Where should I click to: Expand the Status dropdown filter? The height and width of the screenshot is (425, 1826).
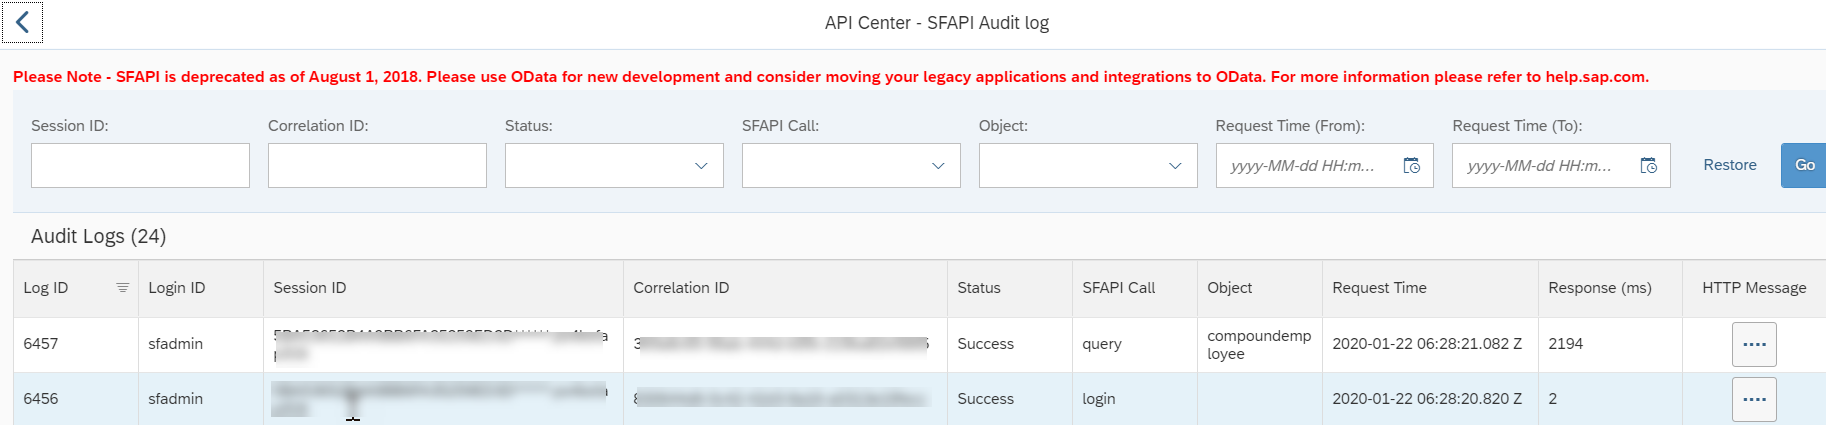pos(701,166)
